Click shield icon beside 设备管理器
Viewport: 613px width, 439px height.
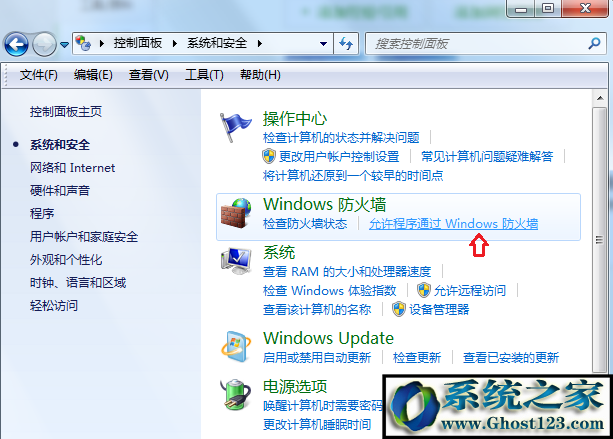399,309
